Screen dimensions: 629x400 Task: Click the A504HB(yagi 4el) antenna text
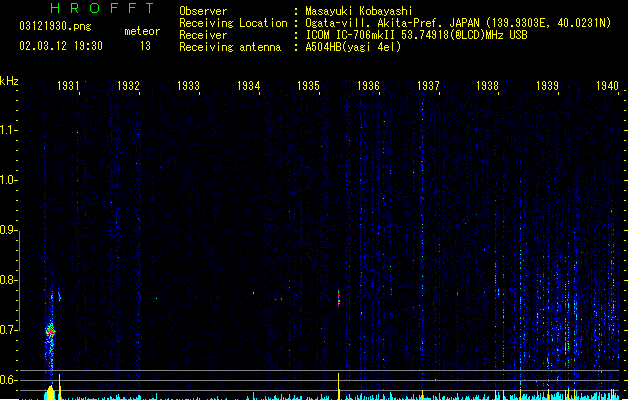(x=353, y=47)
